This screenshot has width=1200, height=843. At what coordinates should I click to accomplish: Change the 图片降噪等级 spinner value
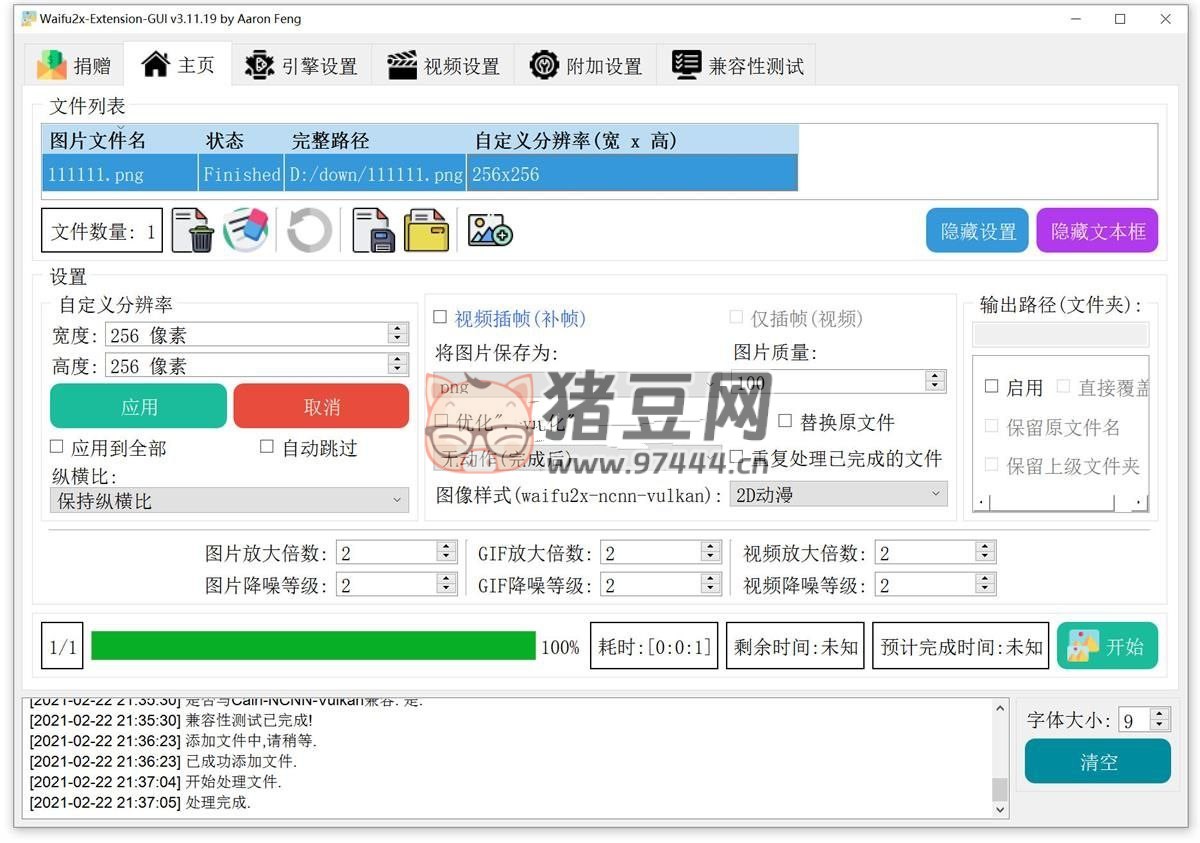(x=396, y=585)
